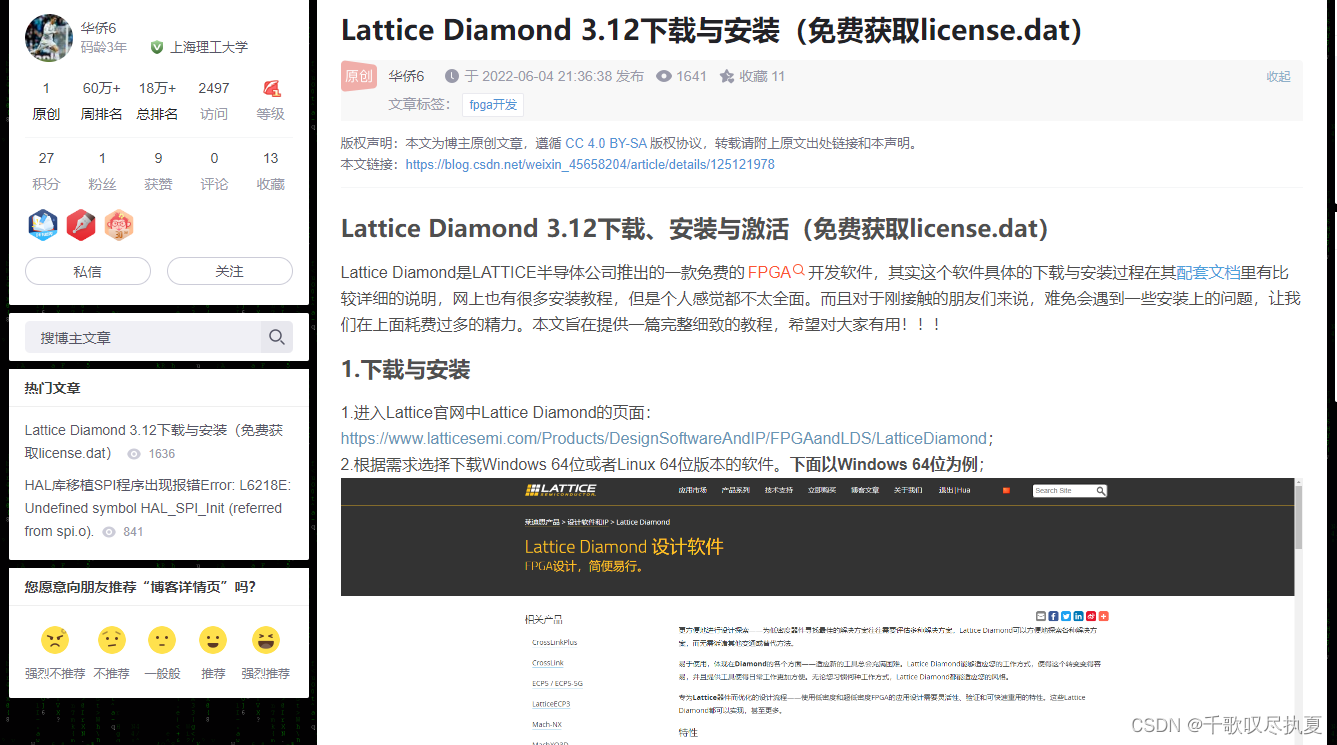Collapse the article info using 收起
Screen dimensions: 1337x745
(1278, 76)
